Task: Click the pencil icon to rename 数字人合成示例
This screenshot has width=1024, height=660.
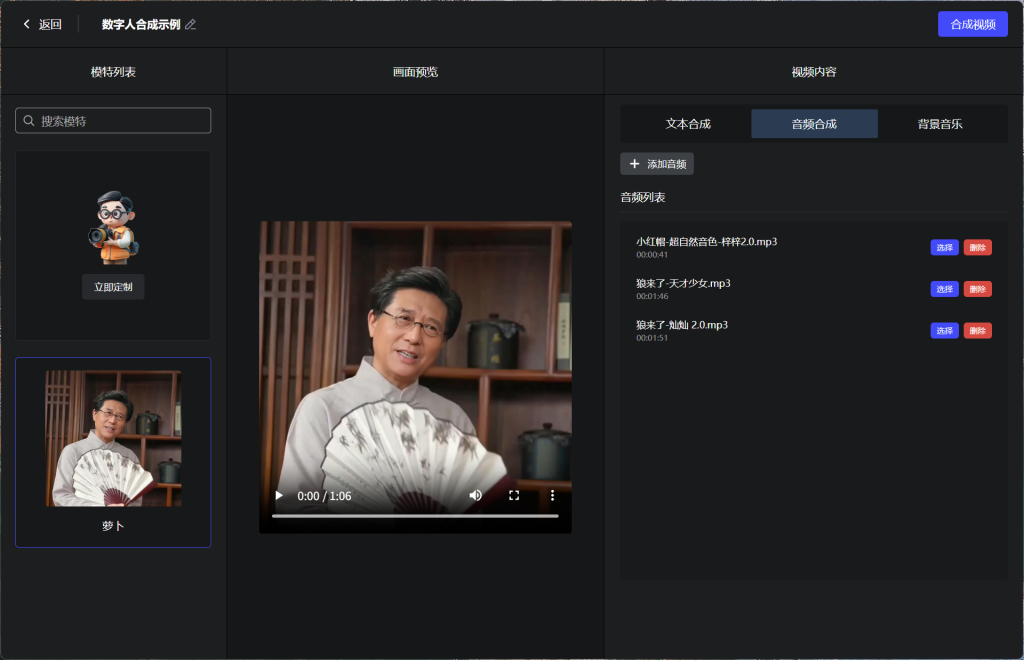Action: coord(191,25)
